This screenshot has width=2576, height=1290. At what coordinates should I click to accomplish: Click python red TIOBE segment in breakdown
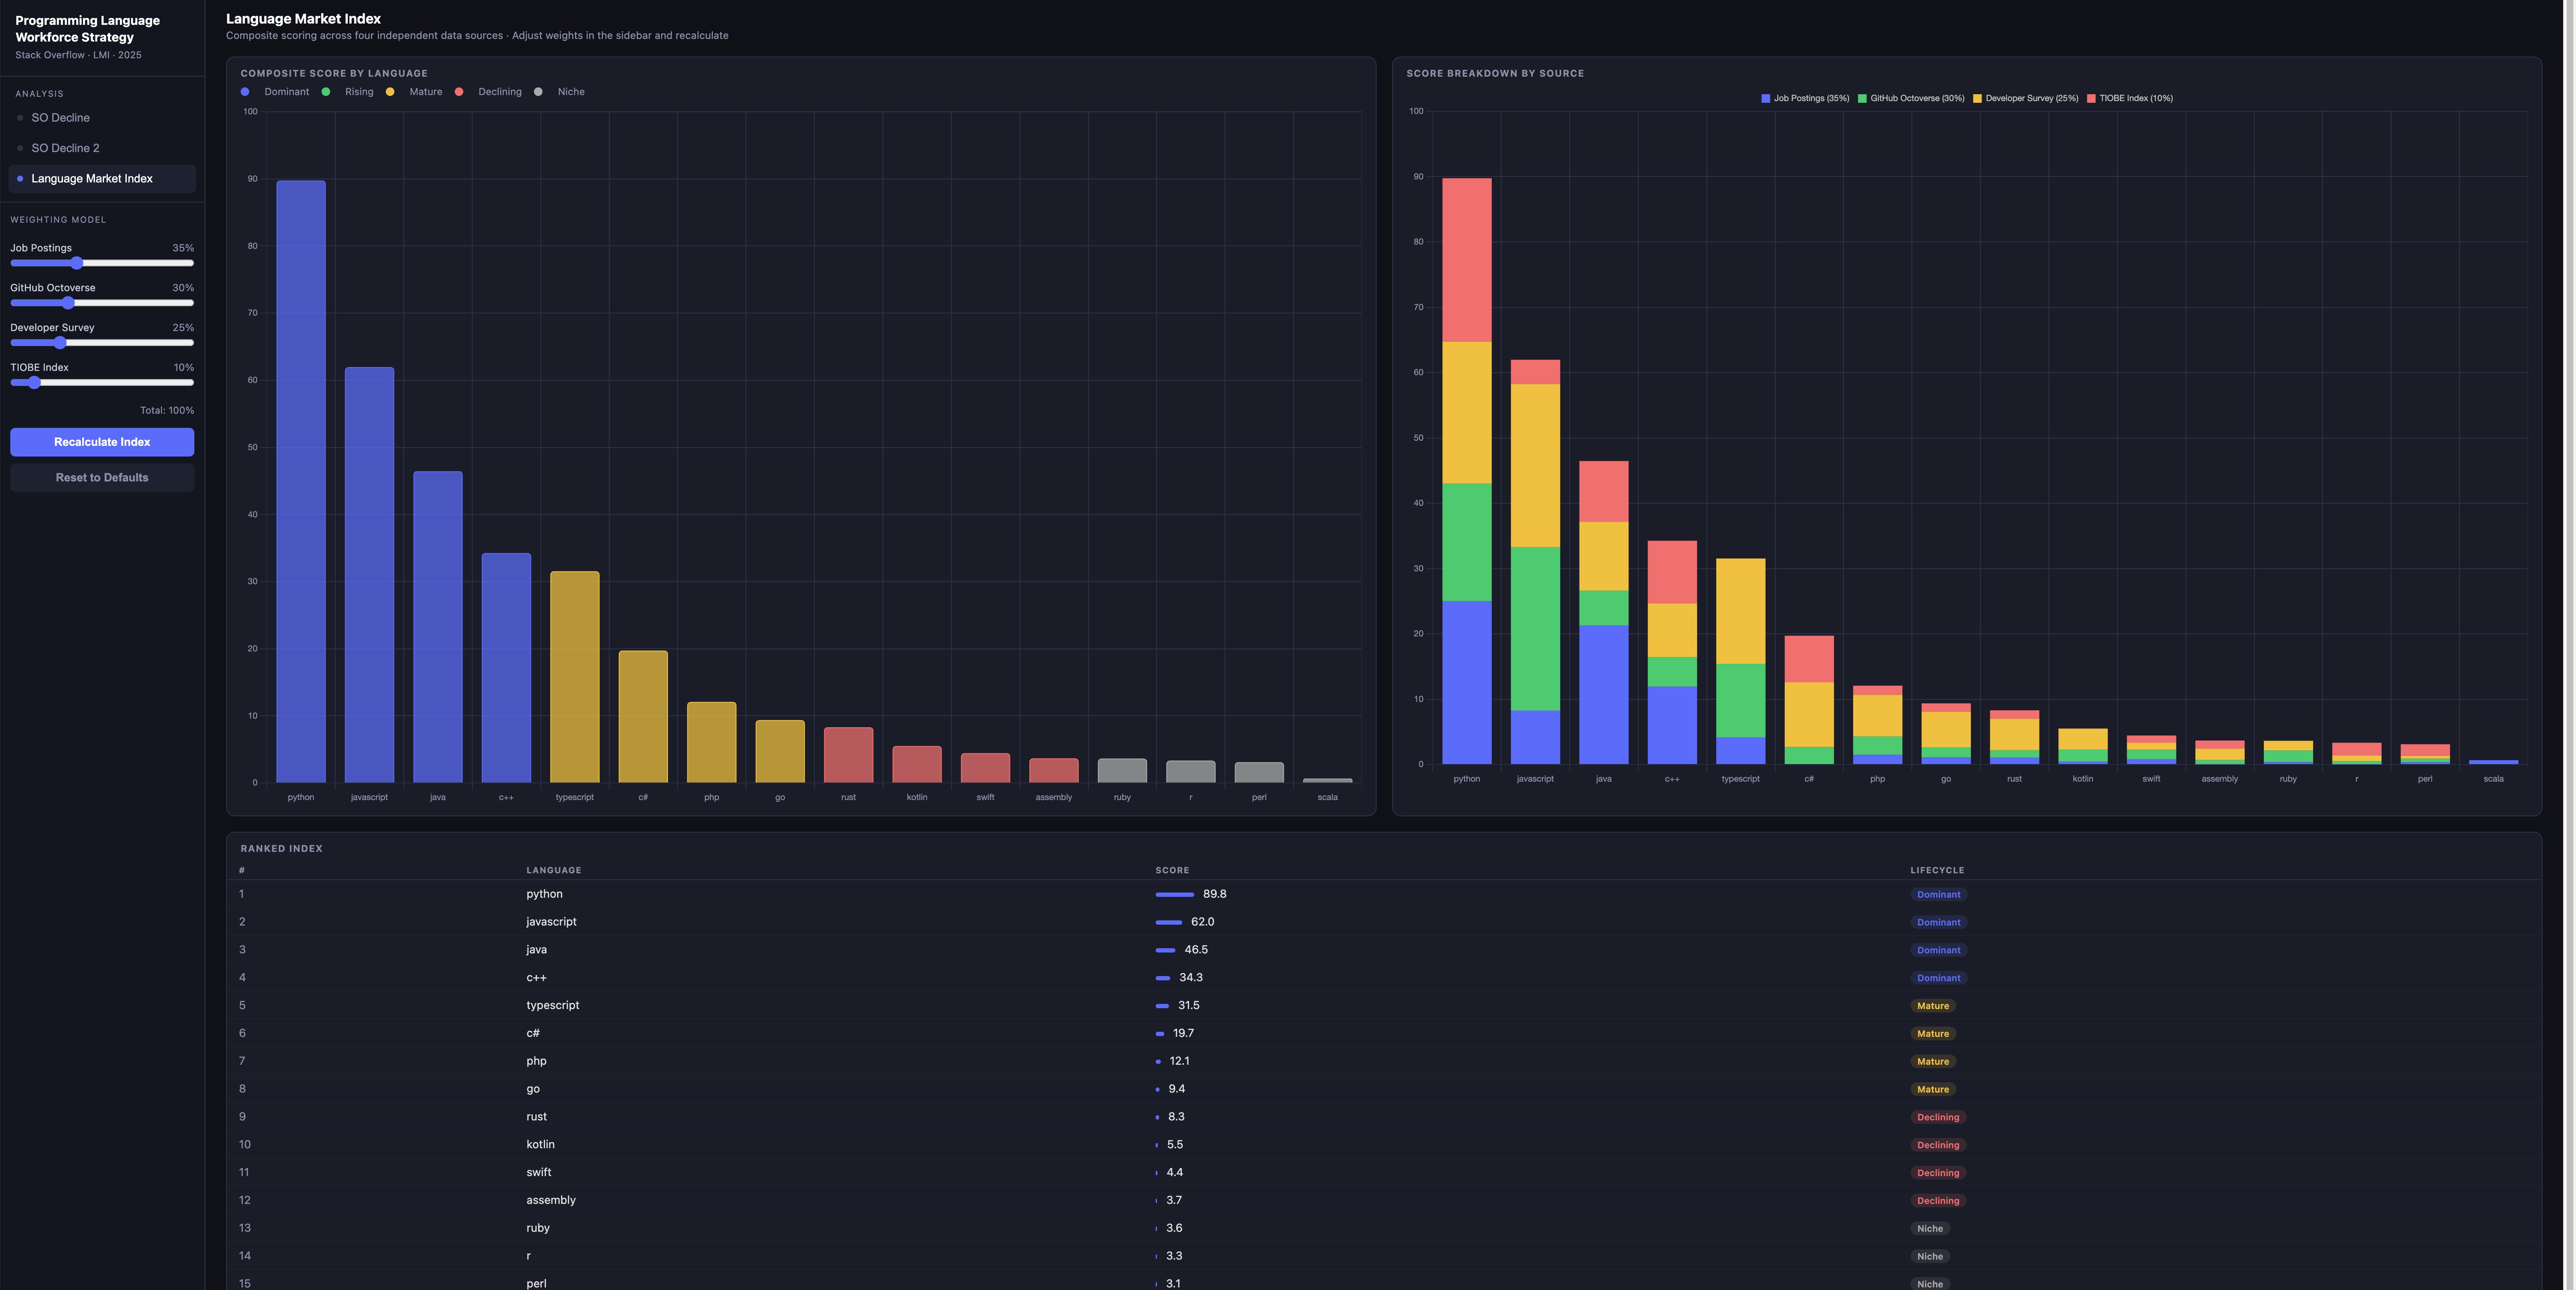(x=1467, y=260)
